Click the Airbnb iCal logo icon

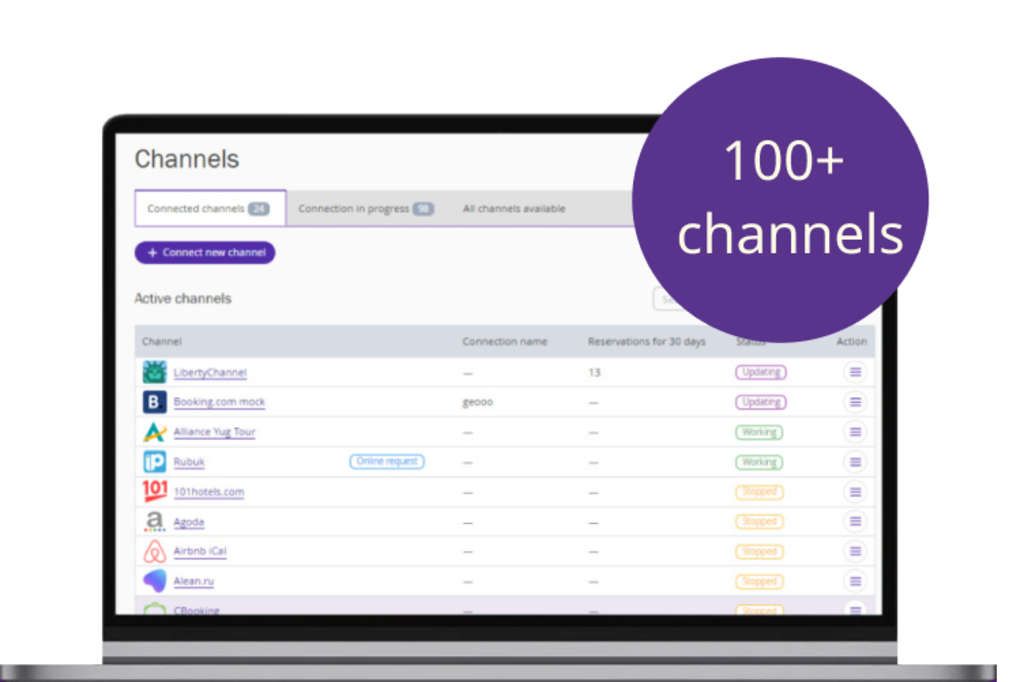pos(153,550)
